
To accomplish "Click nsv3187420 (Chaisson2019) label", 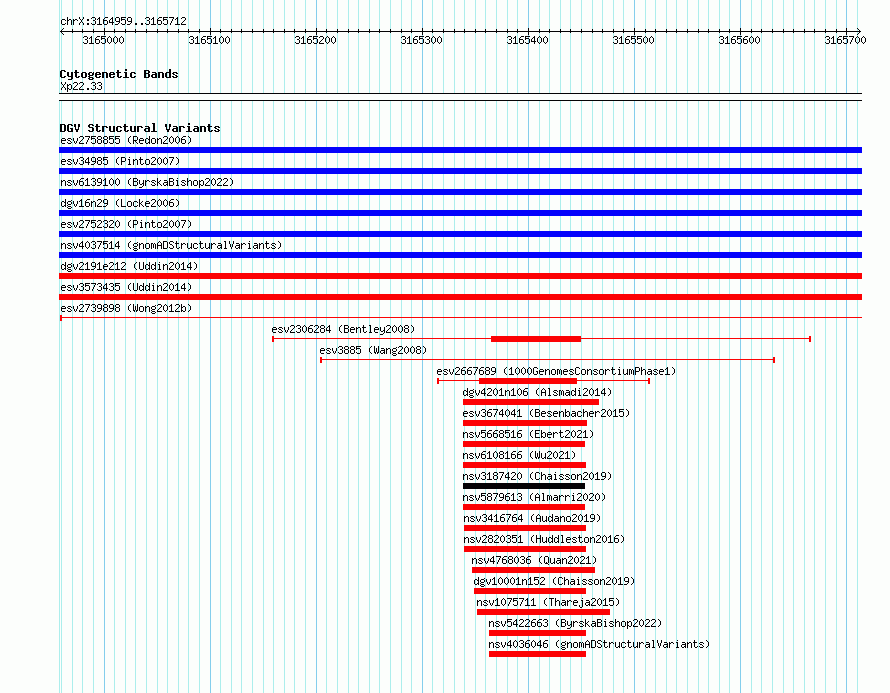I will [x=537, y=476].
